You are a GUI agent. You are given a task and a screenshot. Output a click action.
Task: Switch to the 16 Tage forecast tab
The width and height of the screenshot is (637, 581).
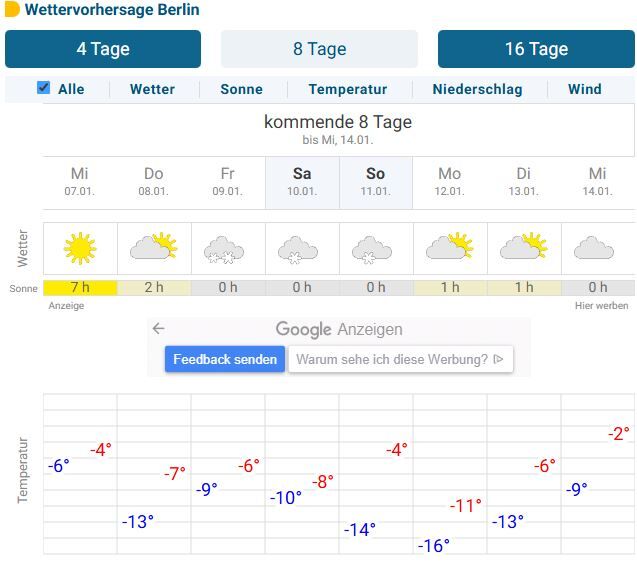(536, 49)
